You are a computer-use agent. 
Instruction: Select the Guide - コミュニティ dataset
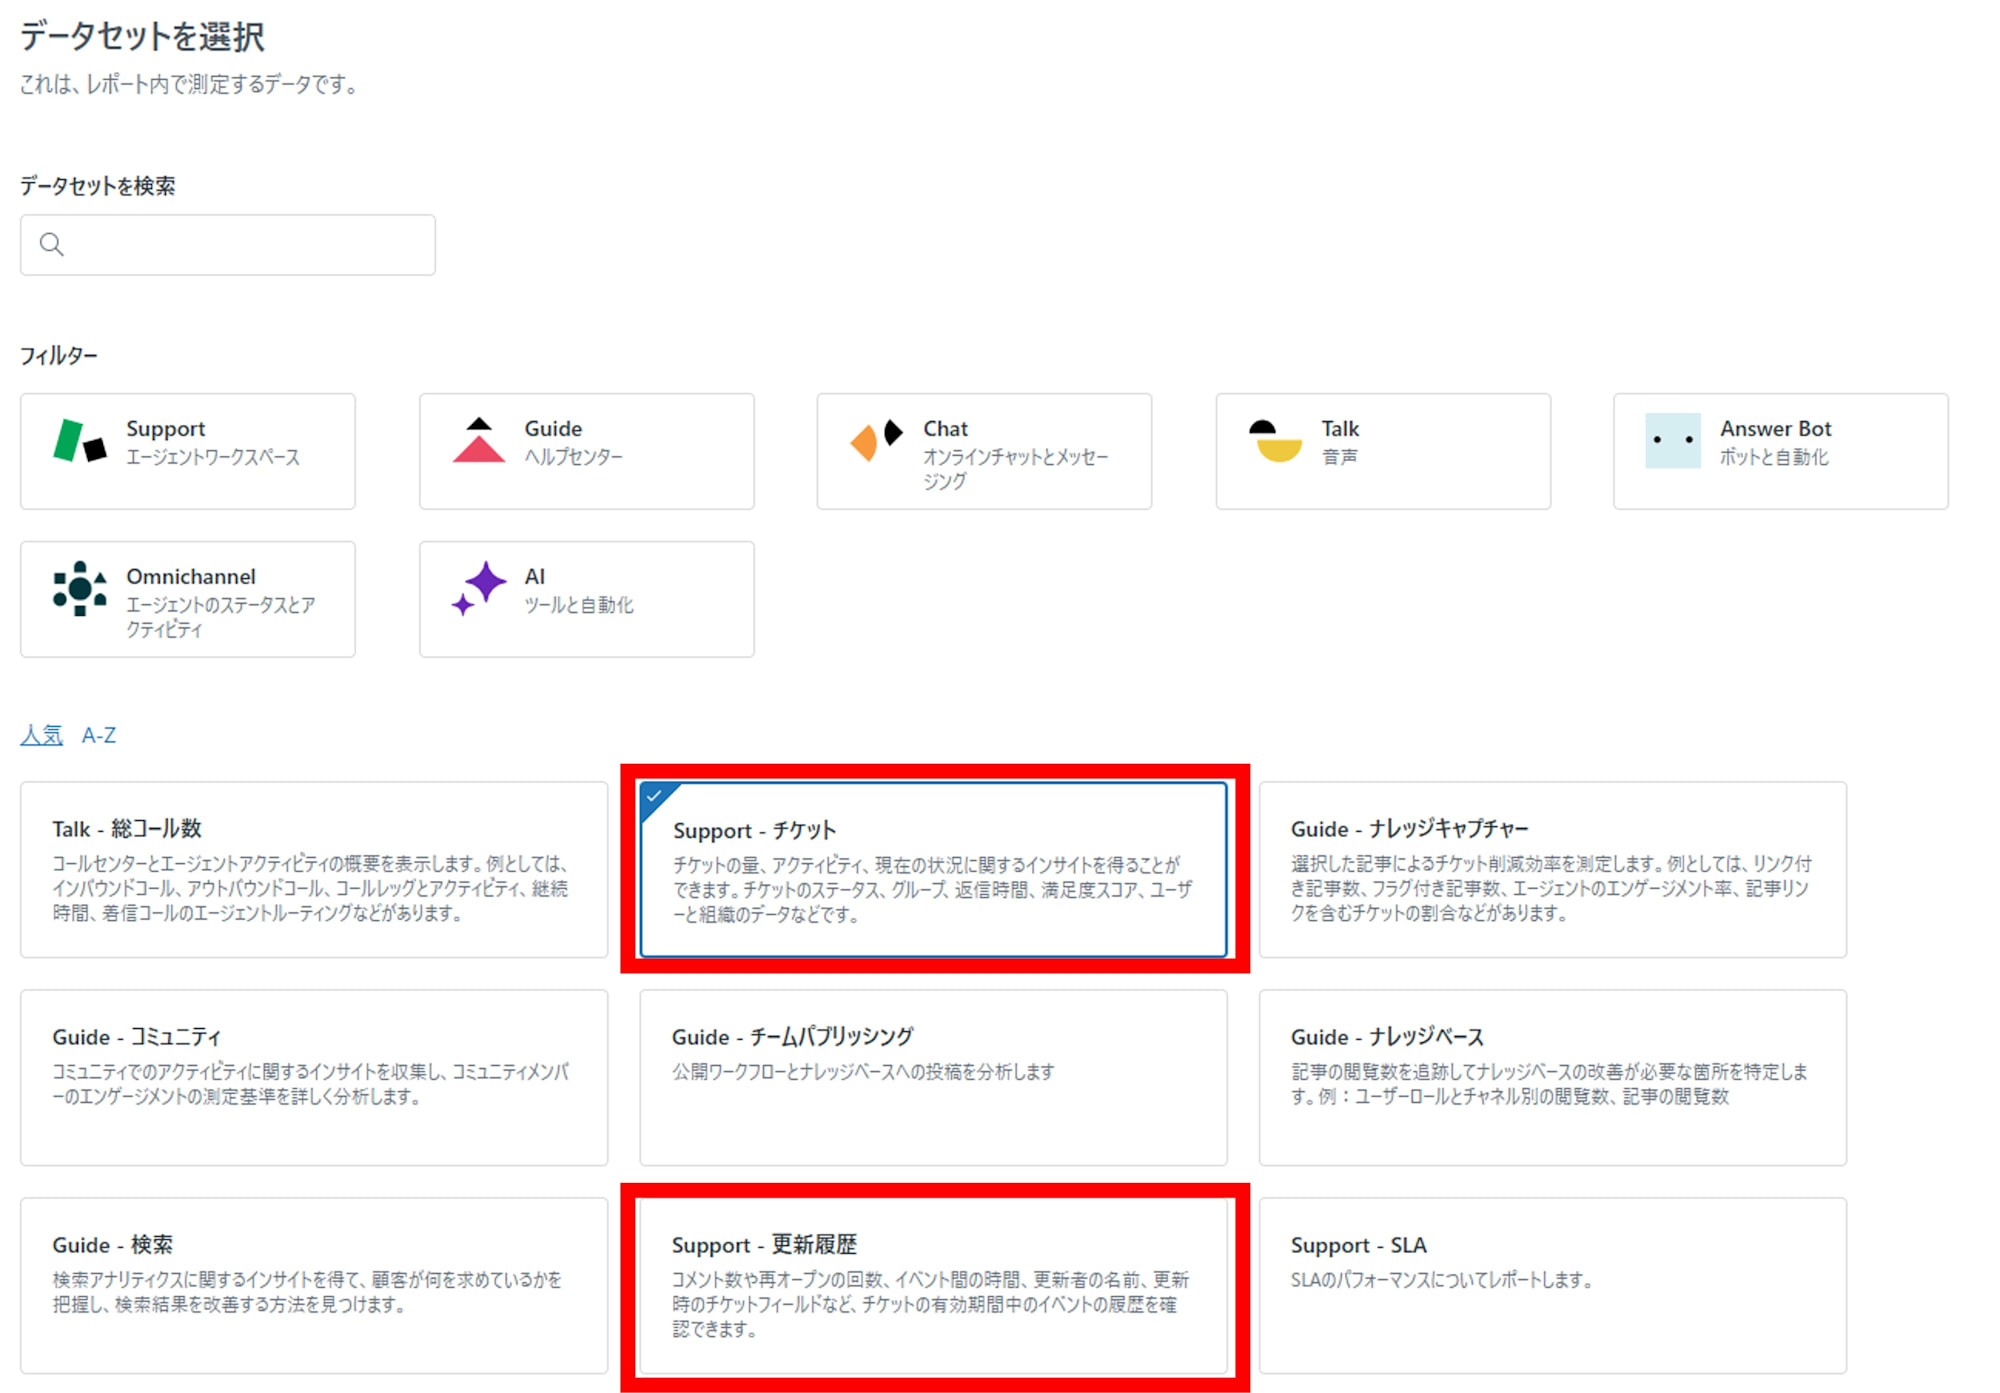(x=314, y=1078)
